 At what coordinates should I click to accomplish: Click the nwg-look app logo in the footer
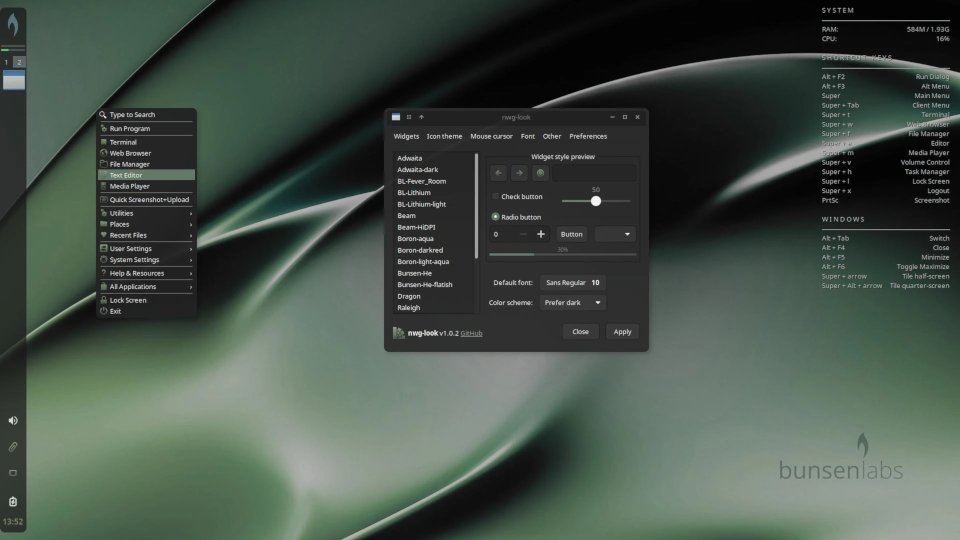click(x=399, y=332)
